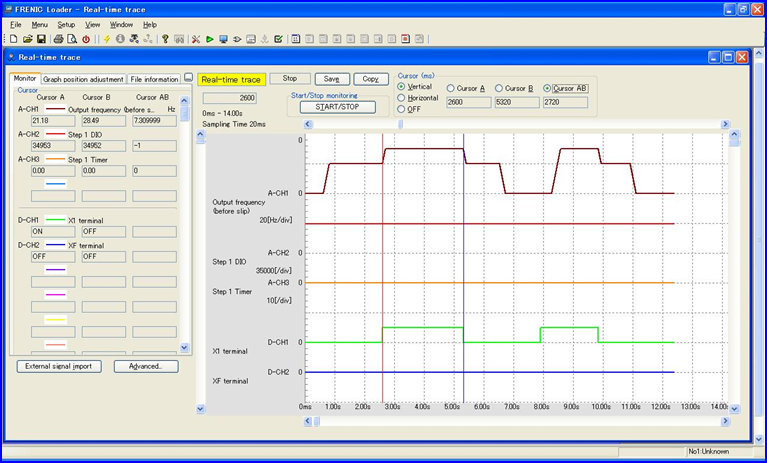Click the Save floppy disk toolbar icon

tap(41, 39)
